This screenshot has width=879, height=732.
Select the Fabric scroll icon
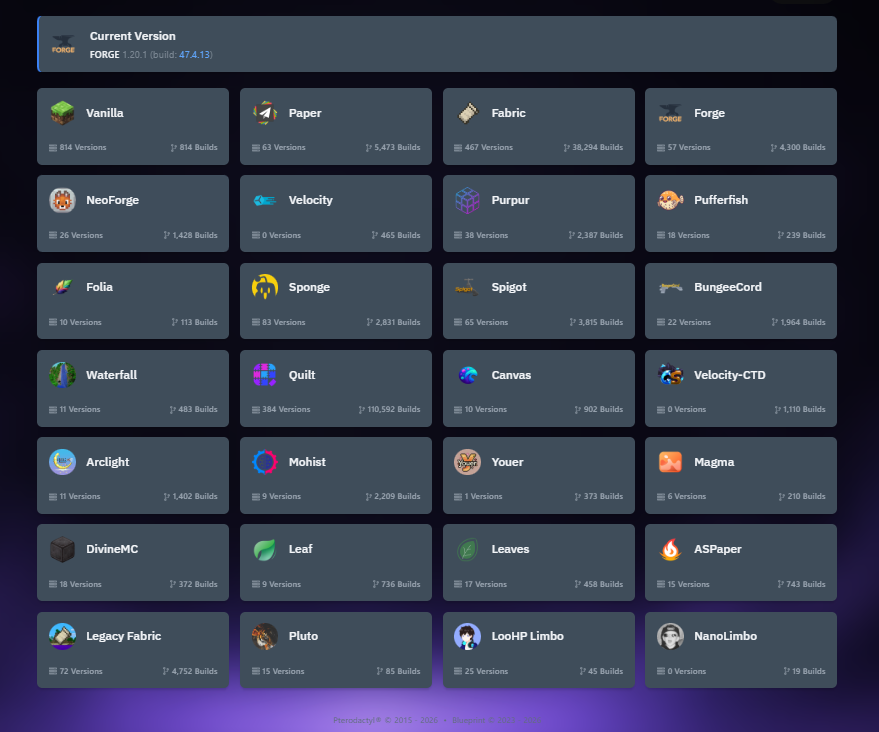[467, 114]
